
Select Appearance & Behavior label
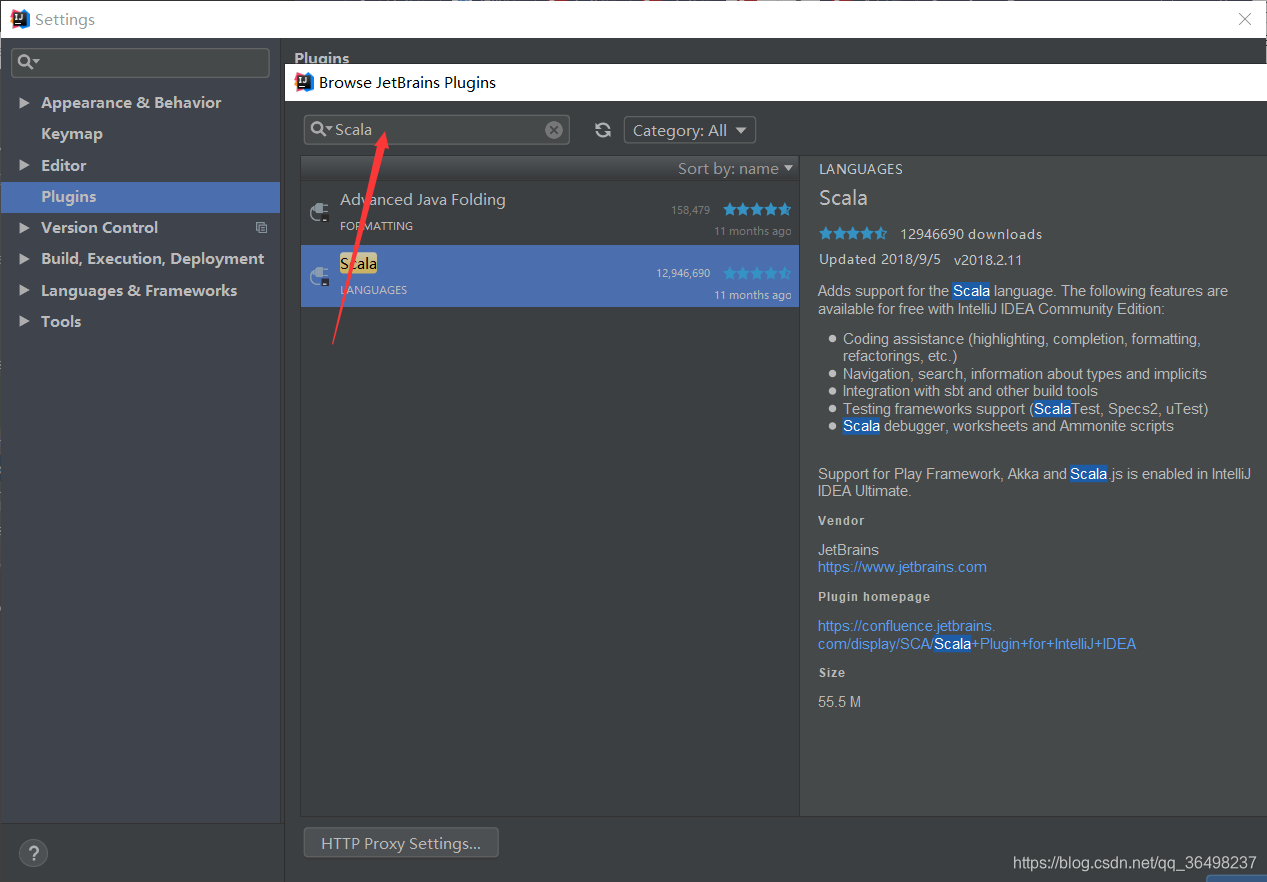click(x=131, y=103)
